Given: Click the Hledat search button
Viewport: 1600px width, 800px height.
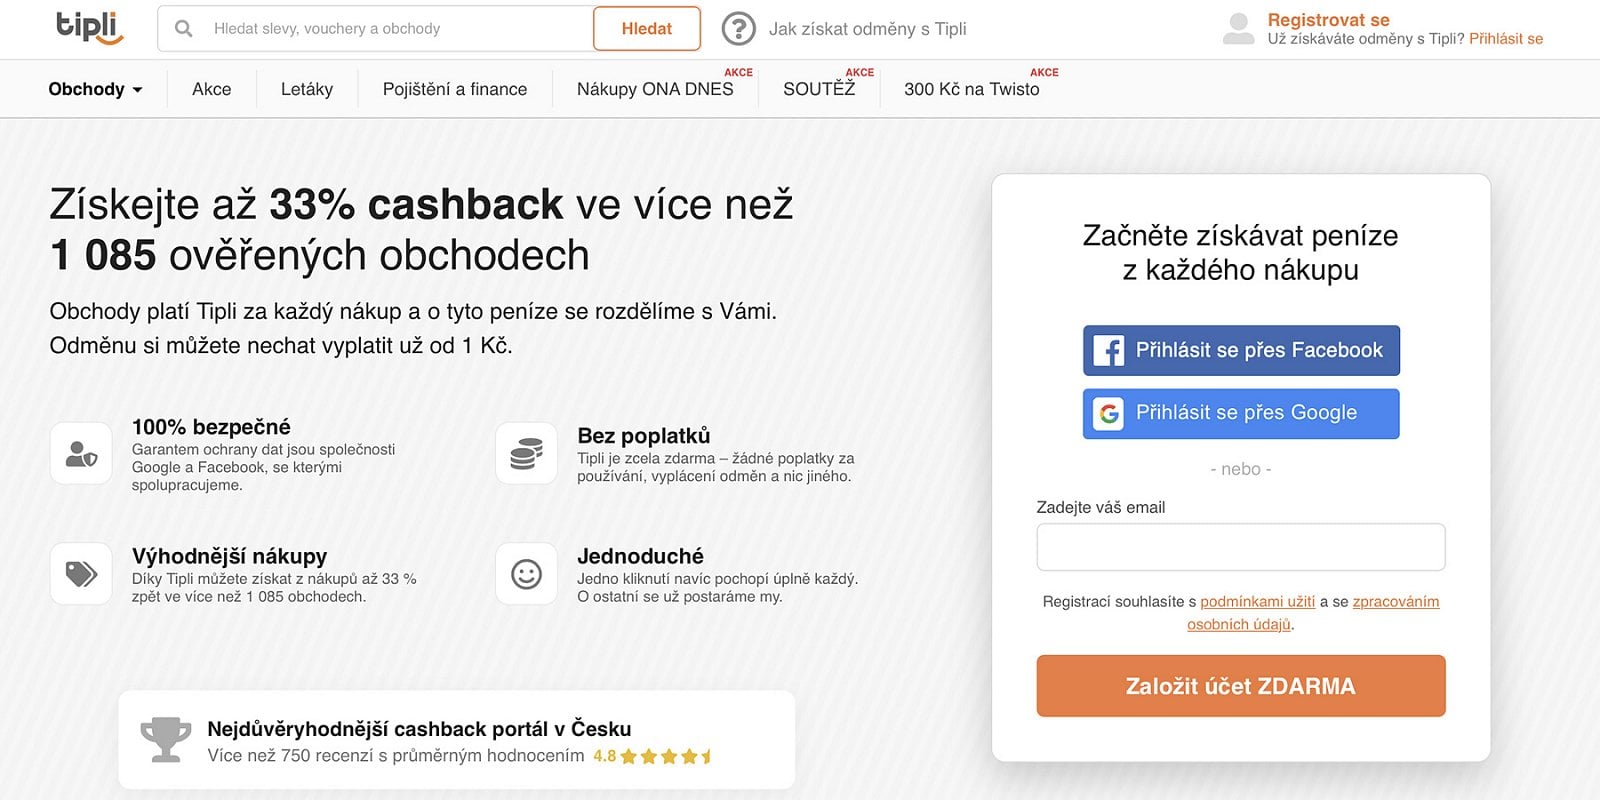Looking at the screenshot, I should tap(646, 28).
